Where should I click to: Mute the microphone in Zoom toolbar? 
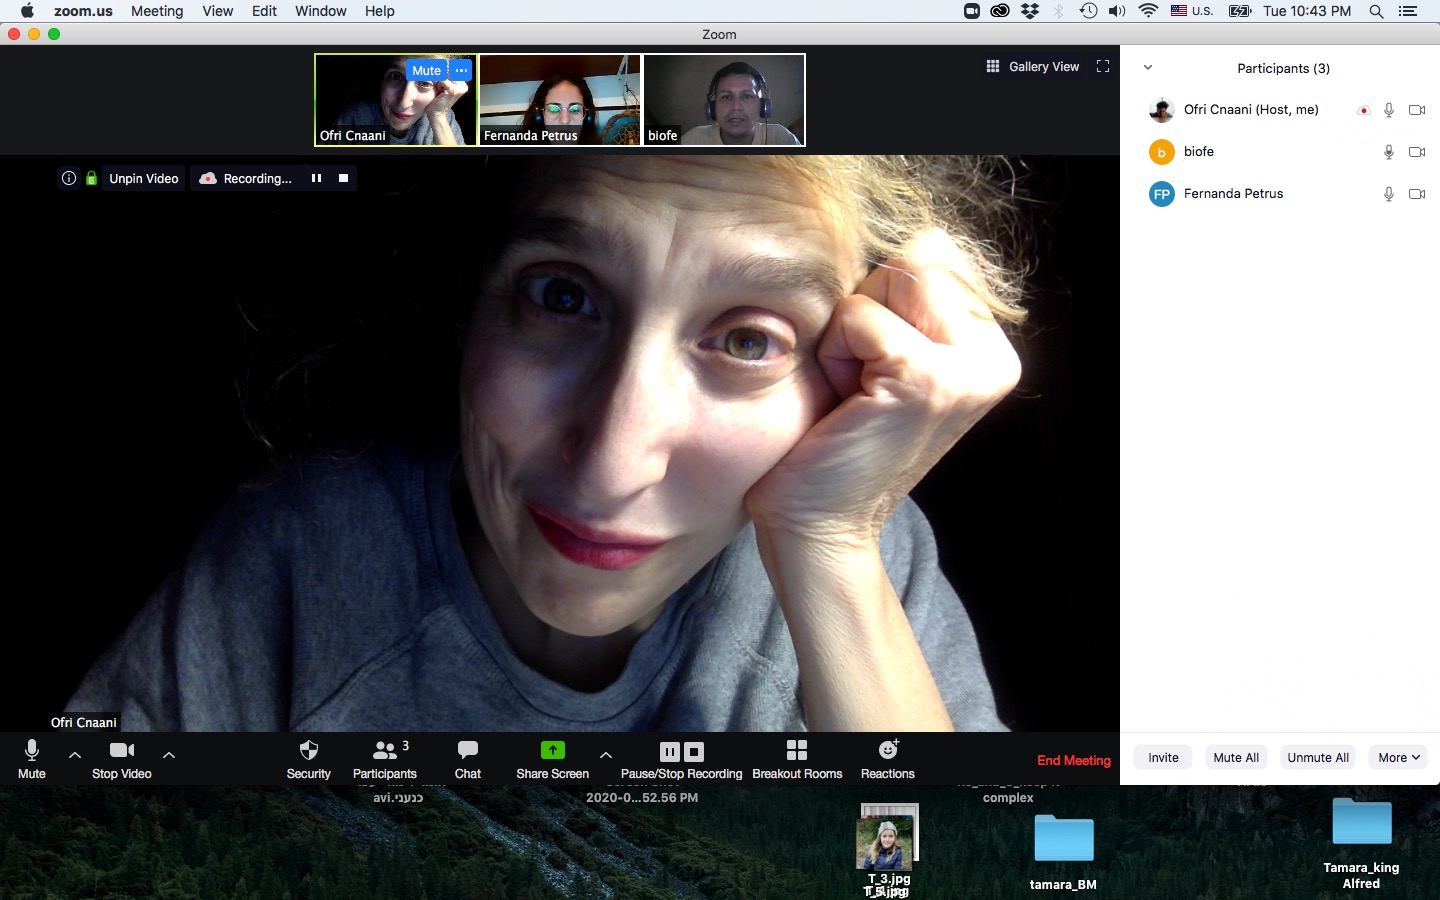pos(31,759)
